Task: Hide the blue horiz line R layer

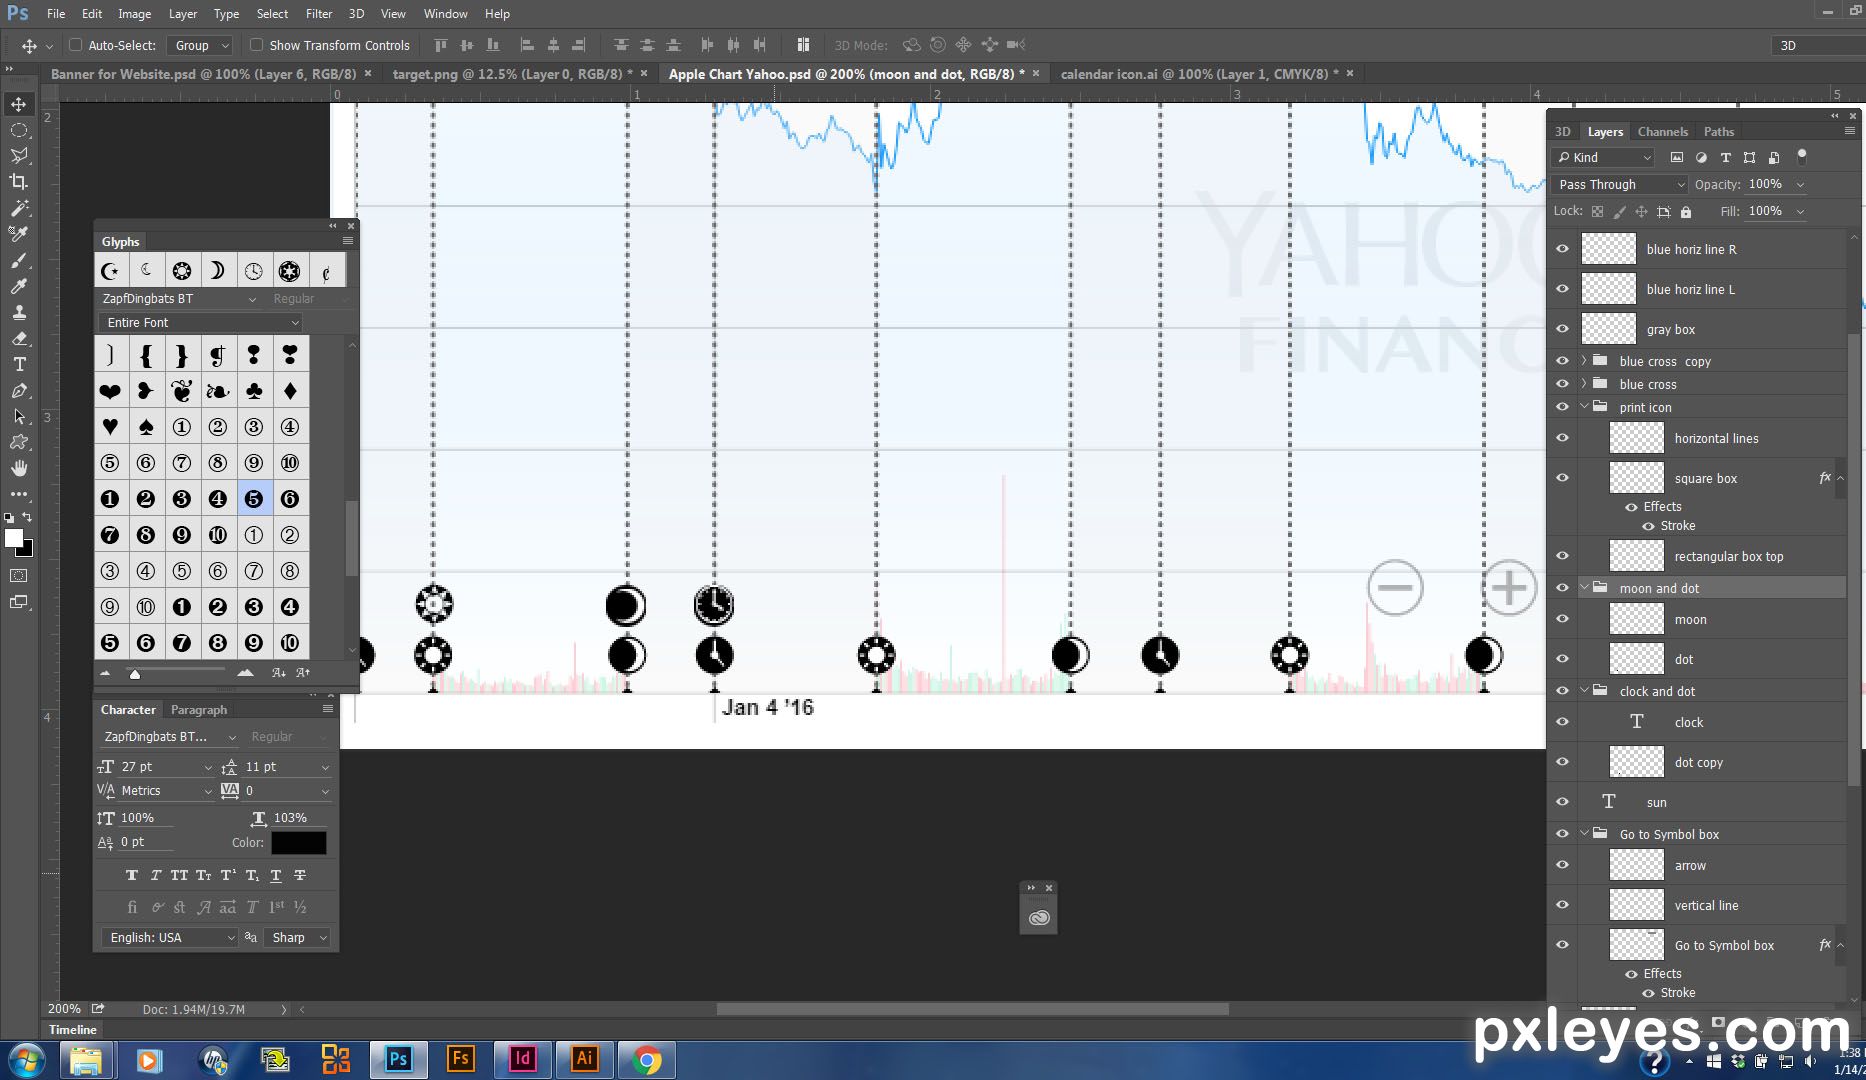Action: (x=1562, y=249)
